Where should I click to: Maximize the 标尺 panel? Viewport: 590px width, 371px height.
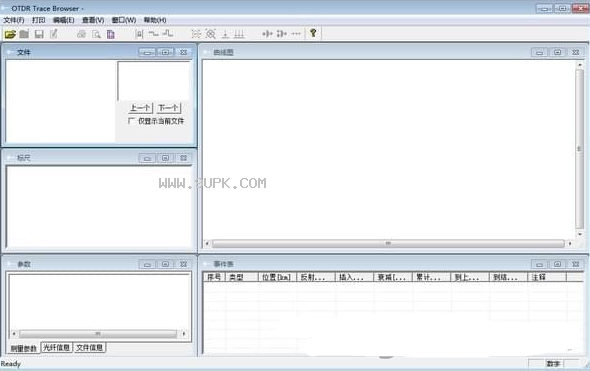[165, 158]
